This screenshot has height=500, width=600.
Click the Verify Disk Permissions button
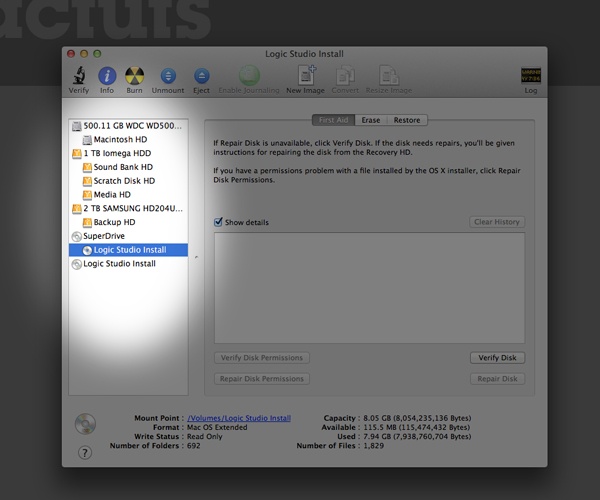(x=262, y=358)
